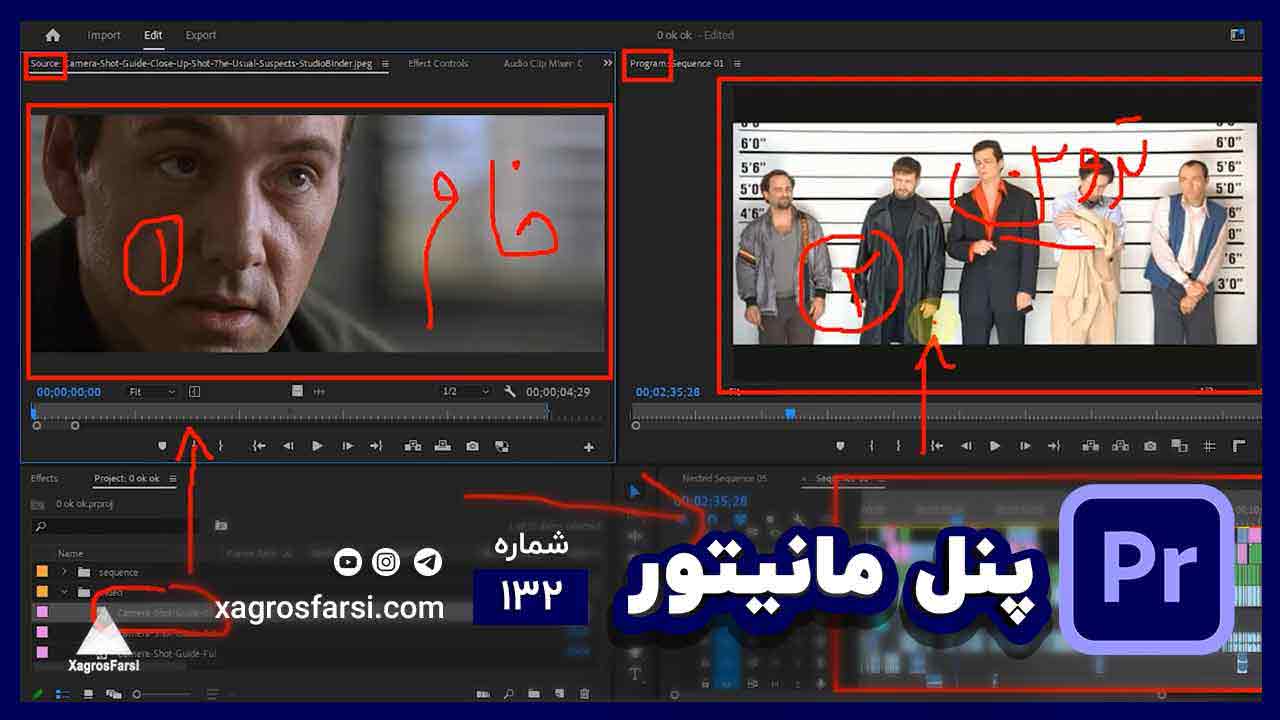Click the orange label of sequence bin

click(42, 572)
